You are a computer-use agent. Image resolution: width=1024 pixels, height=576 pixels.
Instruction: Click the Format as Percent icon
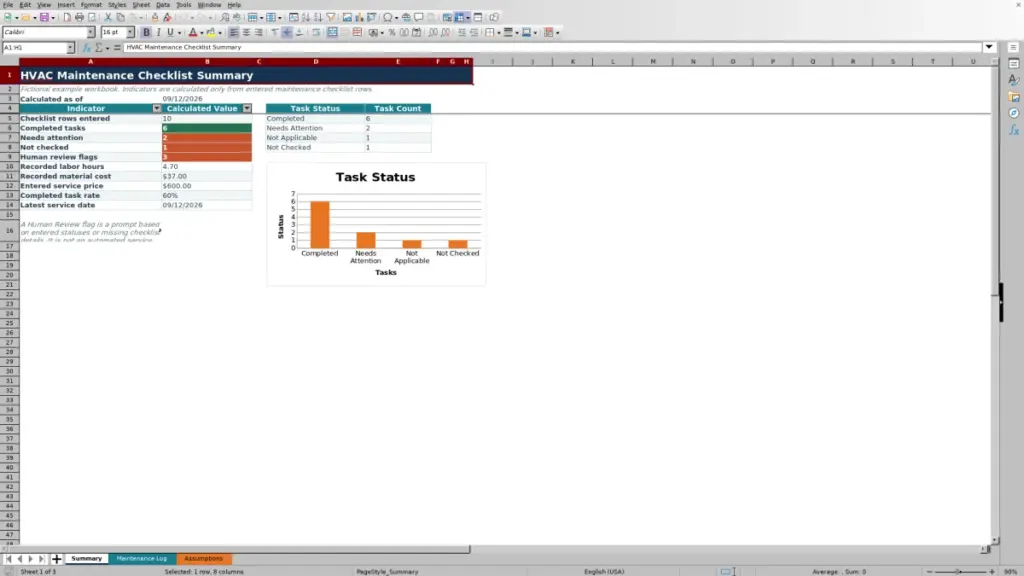pyautogui.click(x=392, y=33)
